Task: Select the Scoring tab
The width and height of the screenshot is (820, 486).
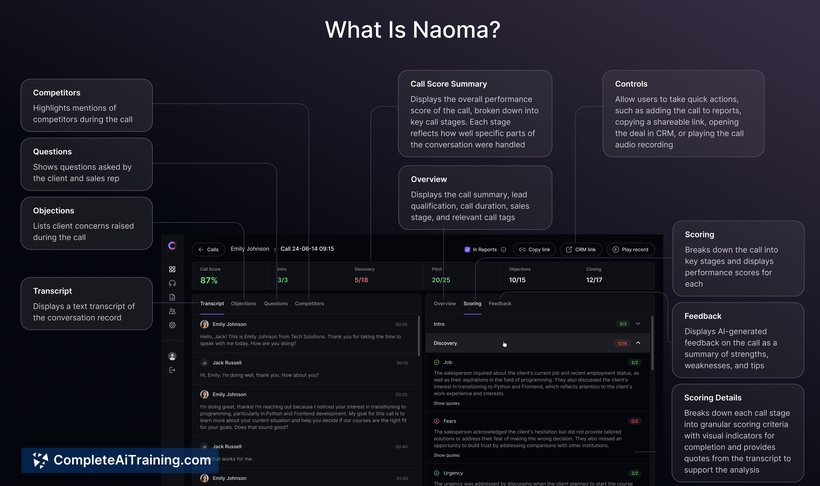Action: [472, 303]
